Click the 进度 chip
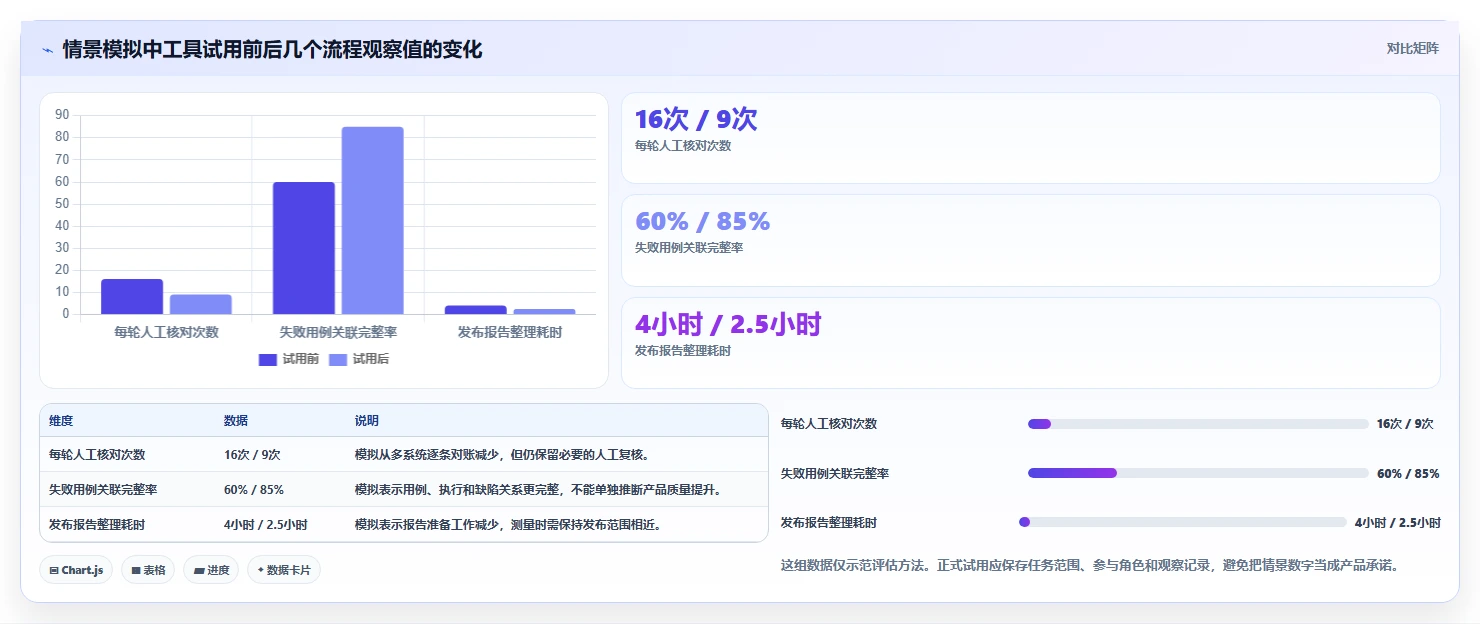 pyautogui.click(x=211, y=570)
